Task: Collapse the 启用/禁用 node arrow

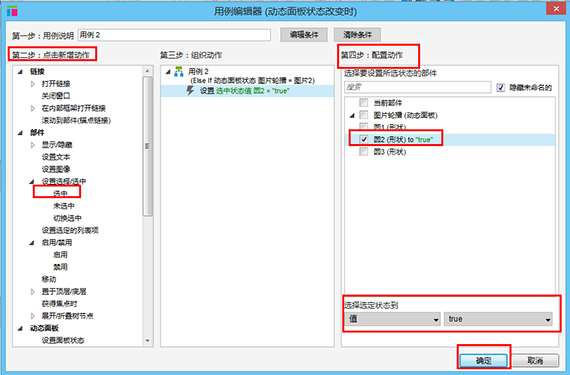Action: point(32,242)
